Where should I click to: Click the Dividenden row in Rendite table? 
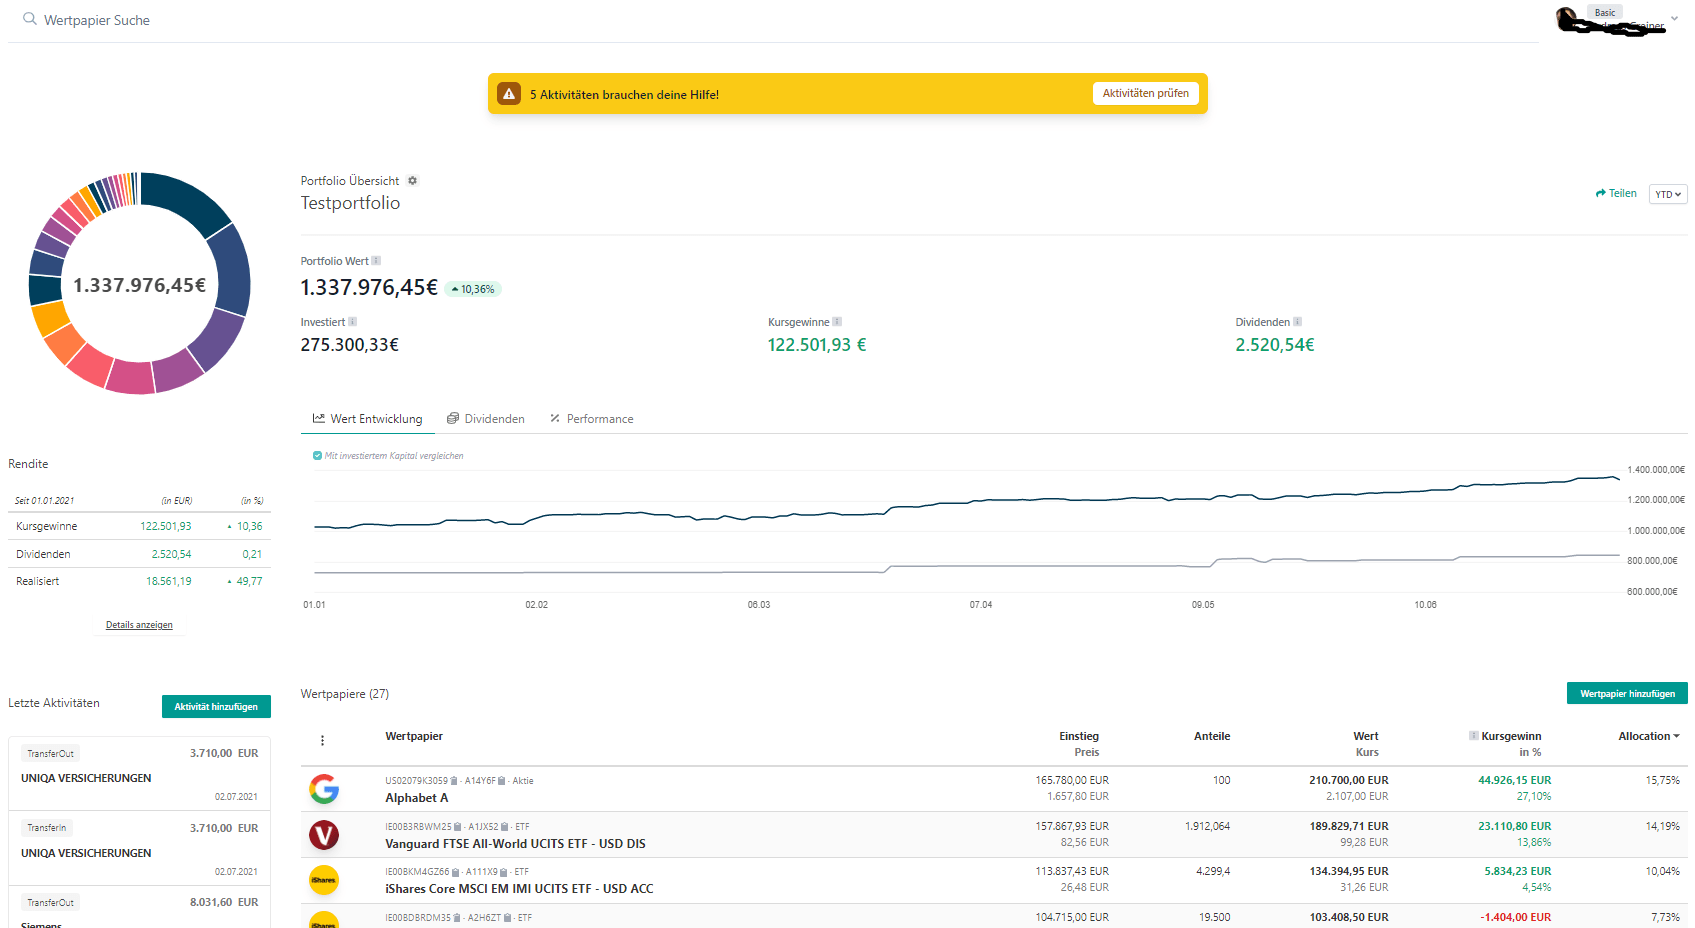click(139, 554)
